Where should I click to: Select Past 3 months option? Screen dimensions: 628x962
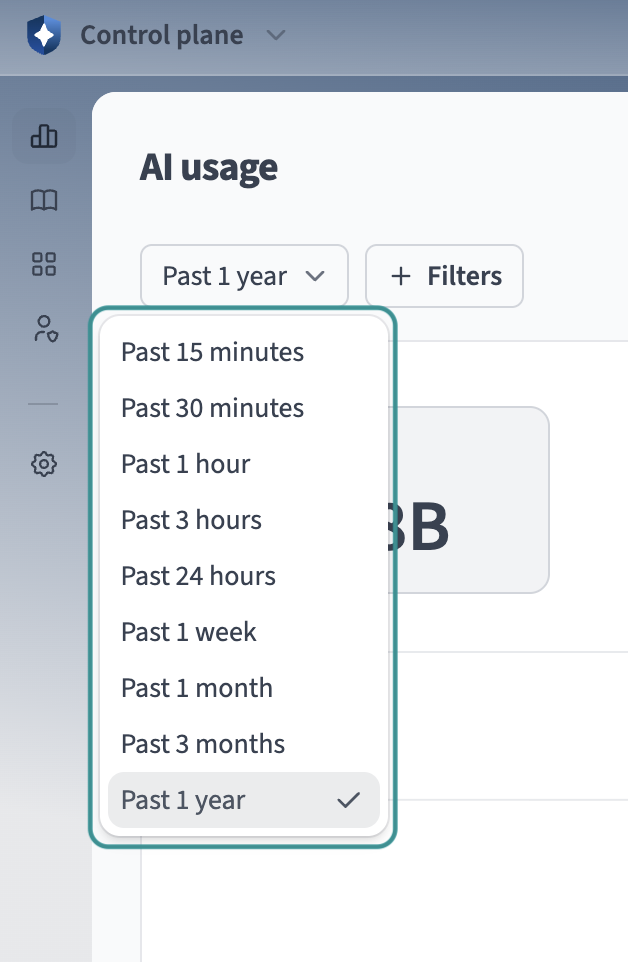pyautogui.click(x=244, y=744)
